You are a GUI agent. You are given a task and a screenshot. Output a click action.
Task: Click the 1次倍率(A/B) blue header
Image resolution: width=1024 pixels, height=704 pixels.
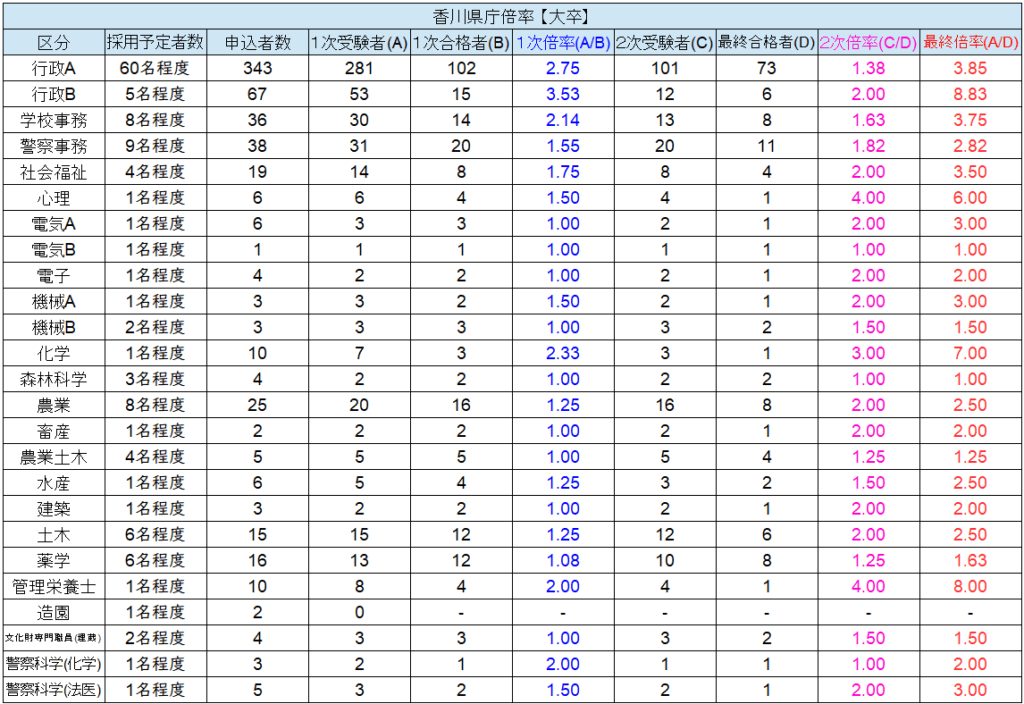[x=563, y=42]
